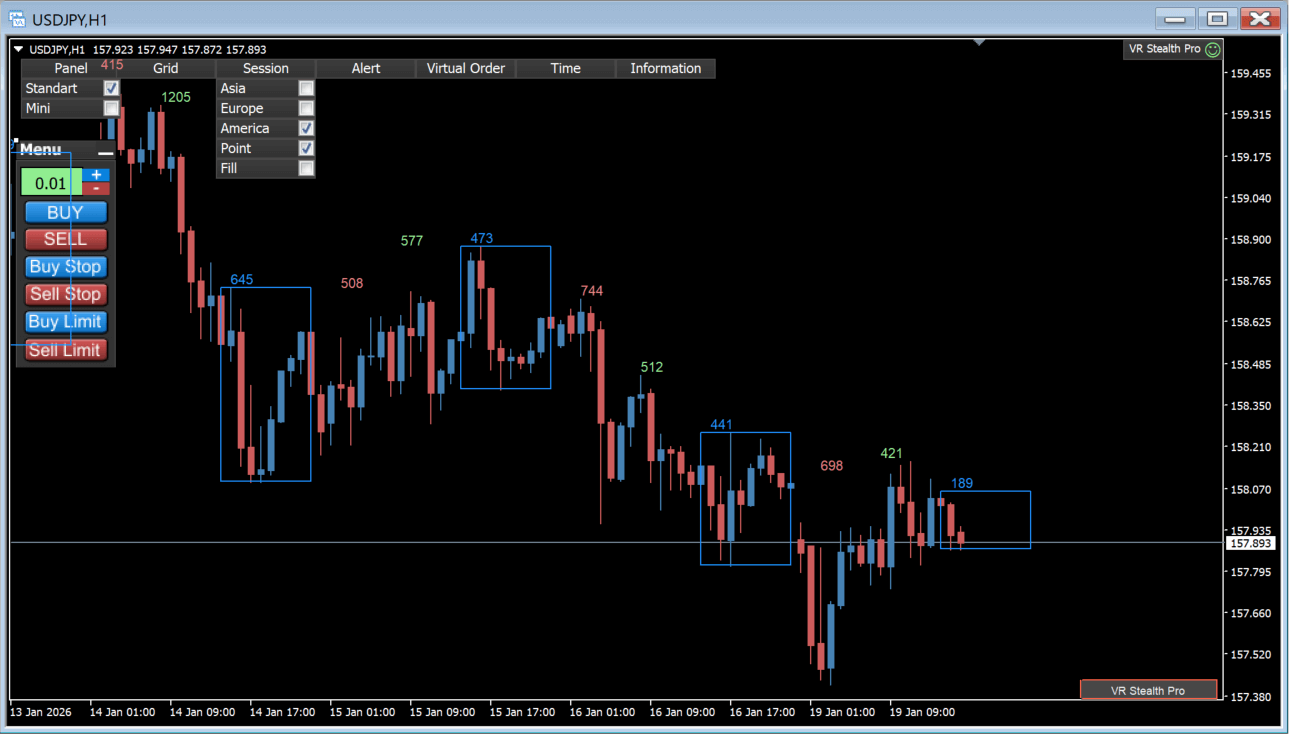The height and width of the screenshot is (734, 1289).
Task: Disable the America session checkbox
Action: tap(306, 128)
